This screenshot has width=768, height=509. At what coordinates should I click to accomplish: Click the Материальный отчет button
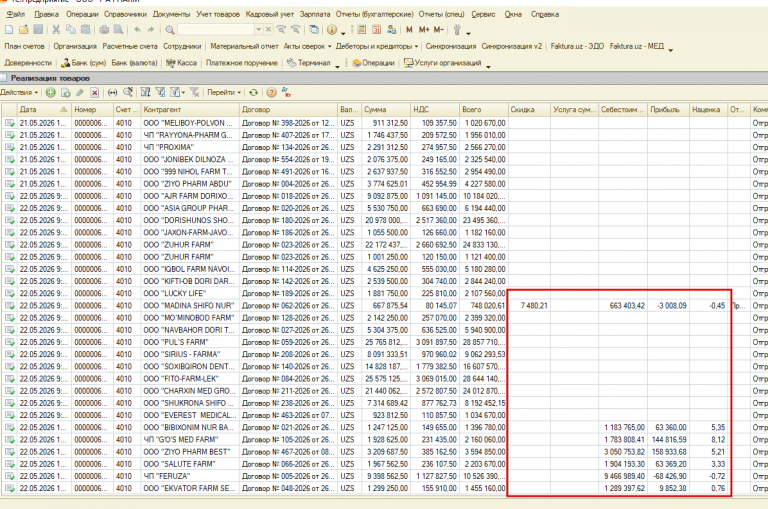pyautogui.click(x=244, y=47)
